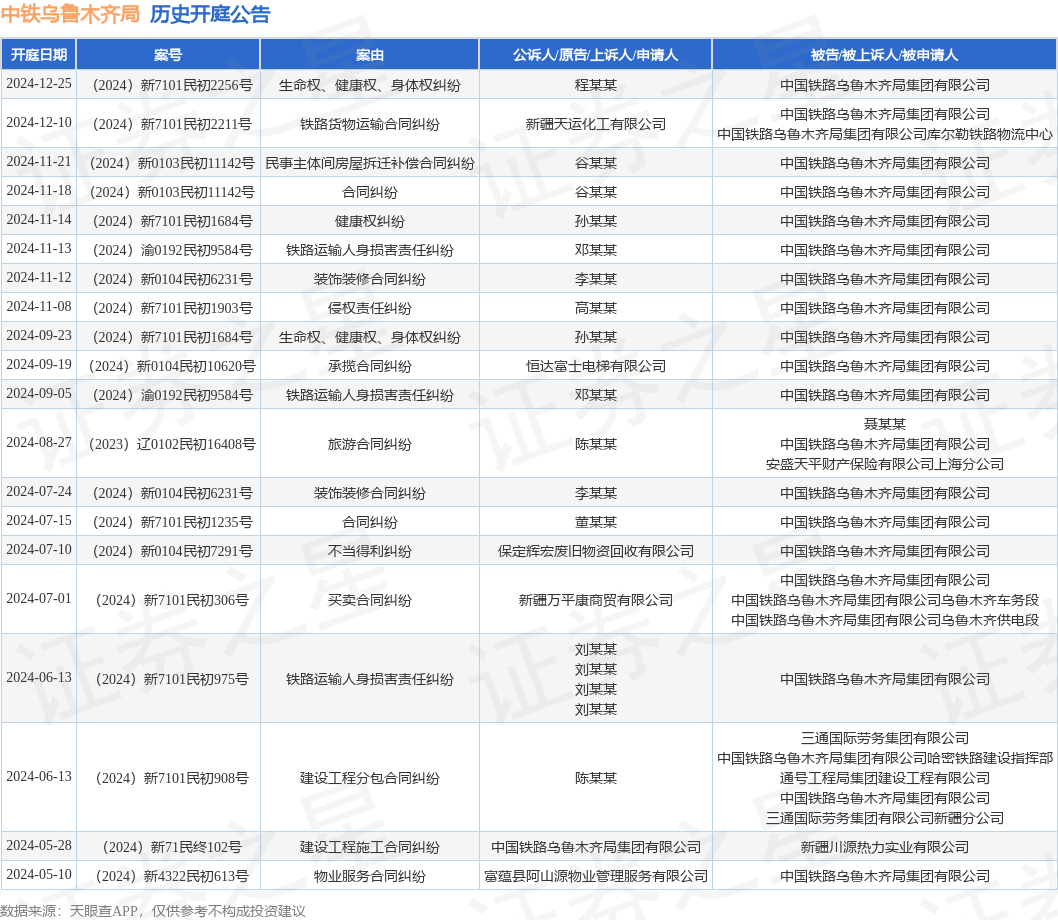Click the 数据来源 天眼查APP footer note

153,911
